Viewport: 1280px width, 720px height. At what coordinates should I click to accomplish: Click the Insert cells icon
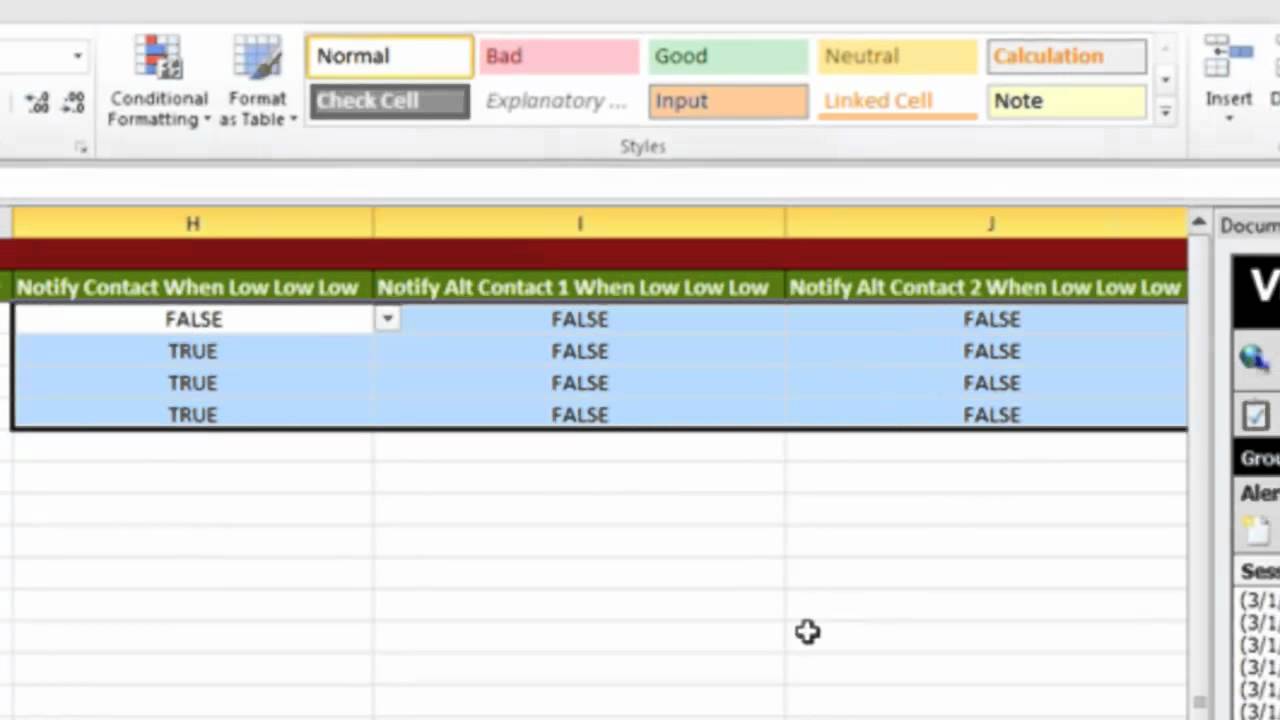(1228, 57)
